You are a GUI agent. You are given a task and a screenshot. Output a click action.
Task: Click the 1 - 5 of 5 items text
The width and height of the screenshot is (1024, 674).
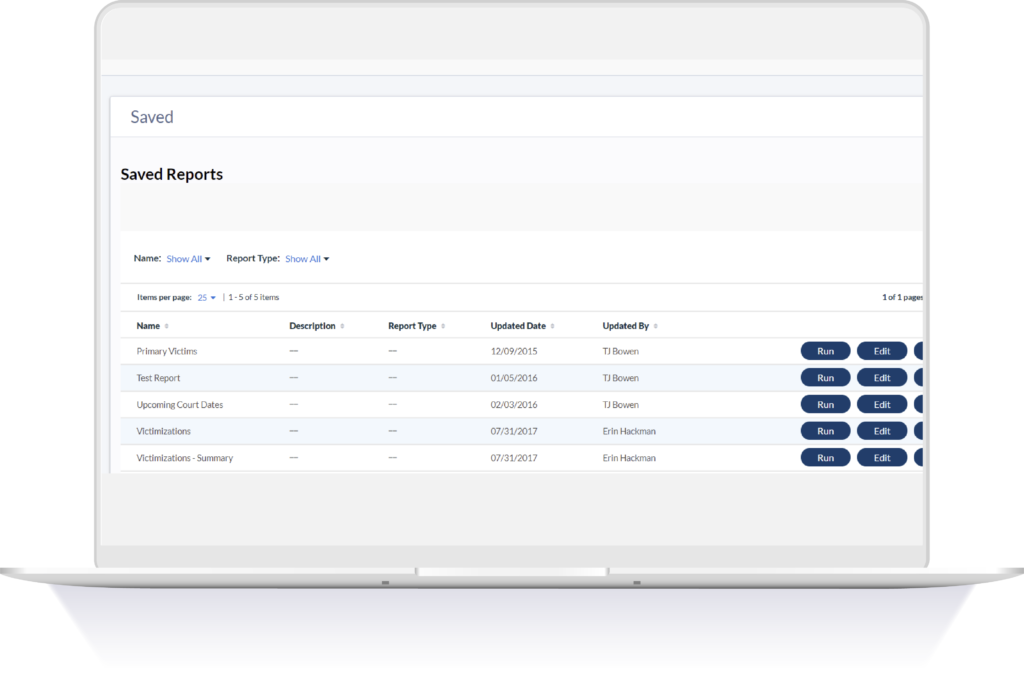[x=253, y=298]
